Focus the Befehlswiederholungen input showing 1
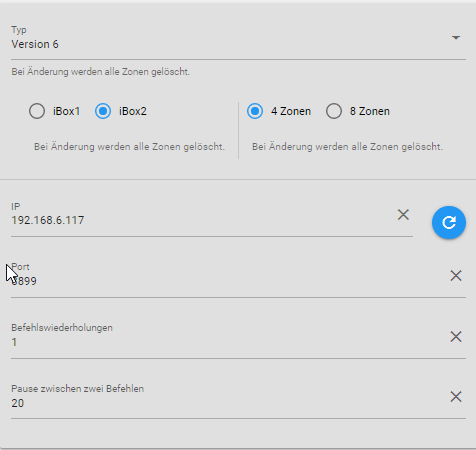The width and height of the screenshot is (476, 450). click(228, 342)
